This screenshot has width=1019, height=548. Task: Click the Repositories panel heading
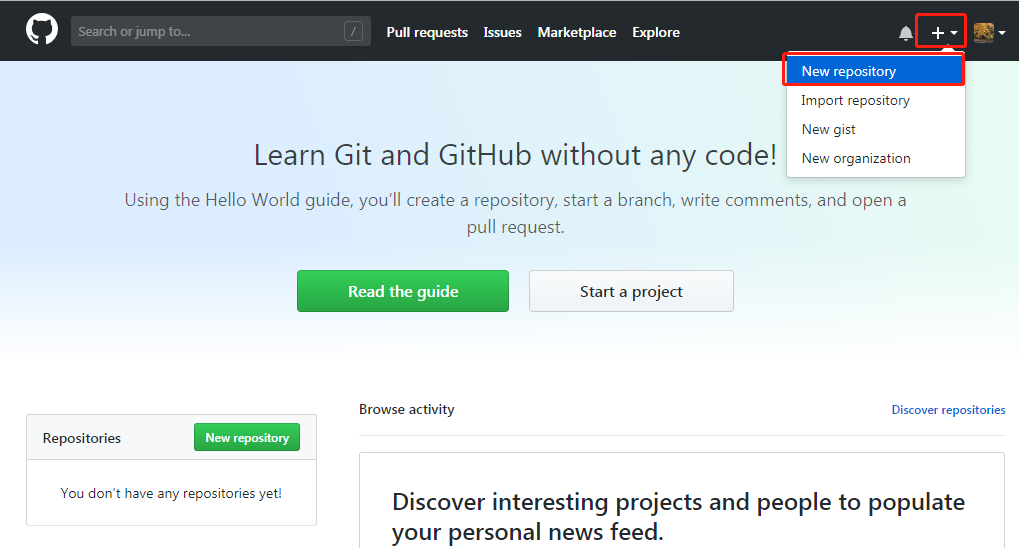(82, 438)
